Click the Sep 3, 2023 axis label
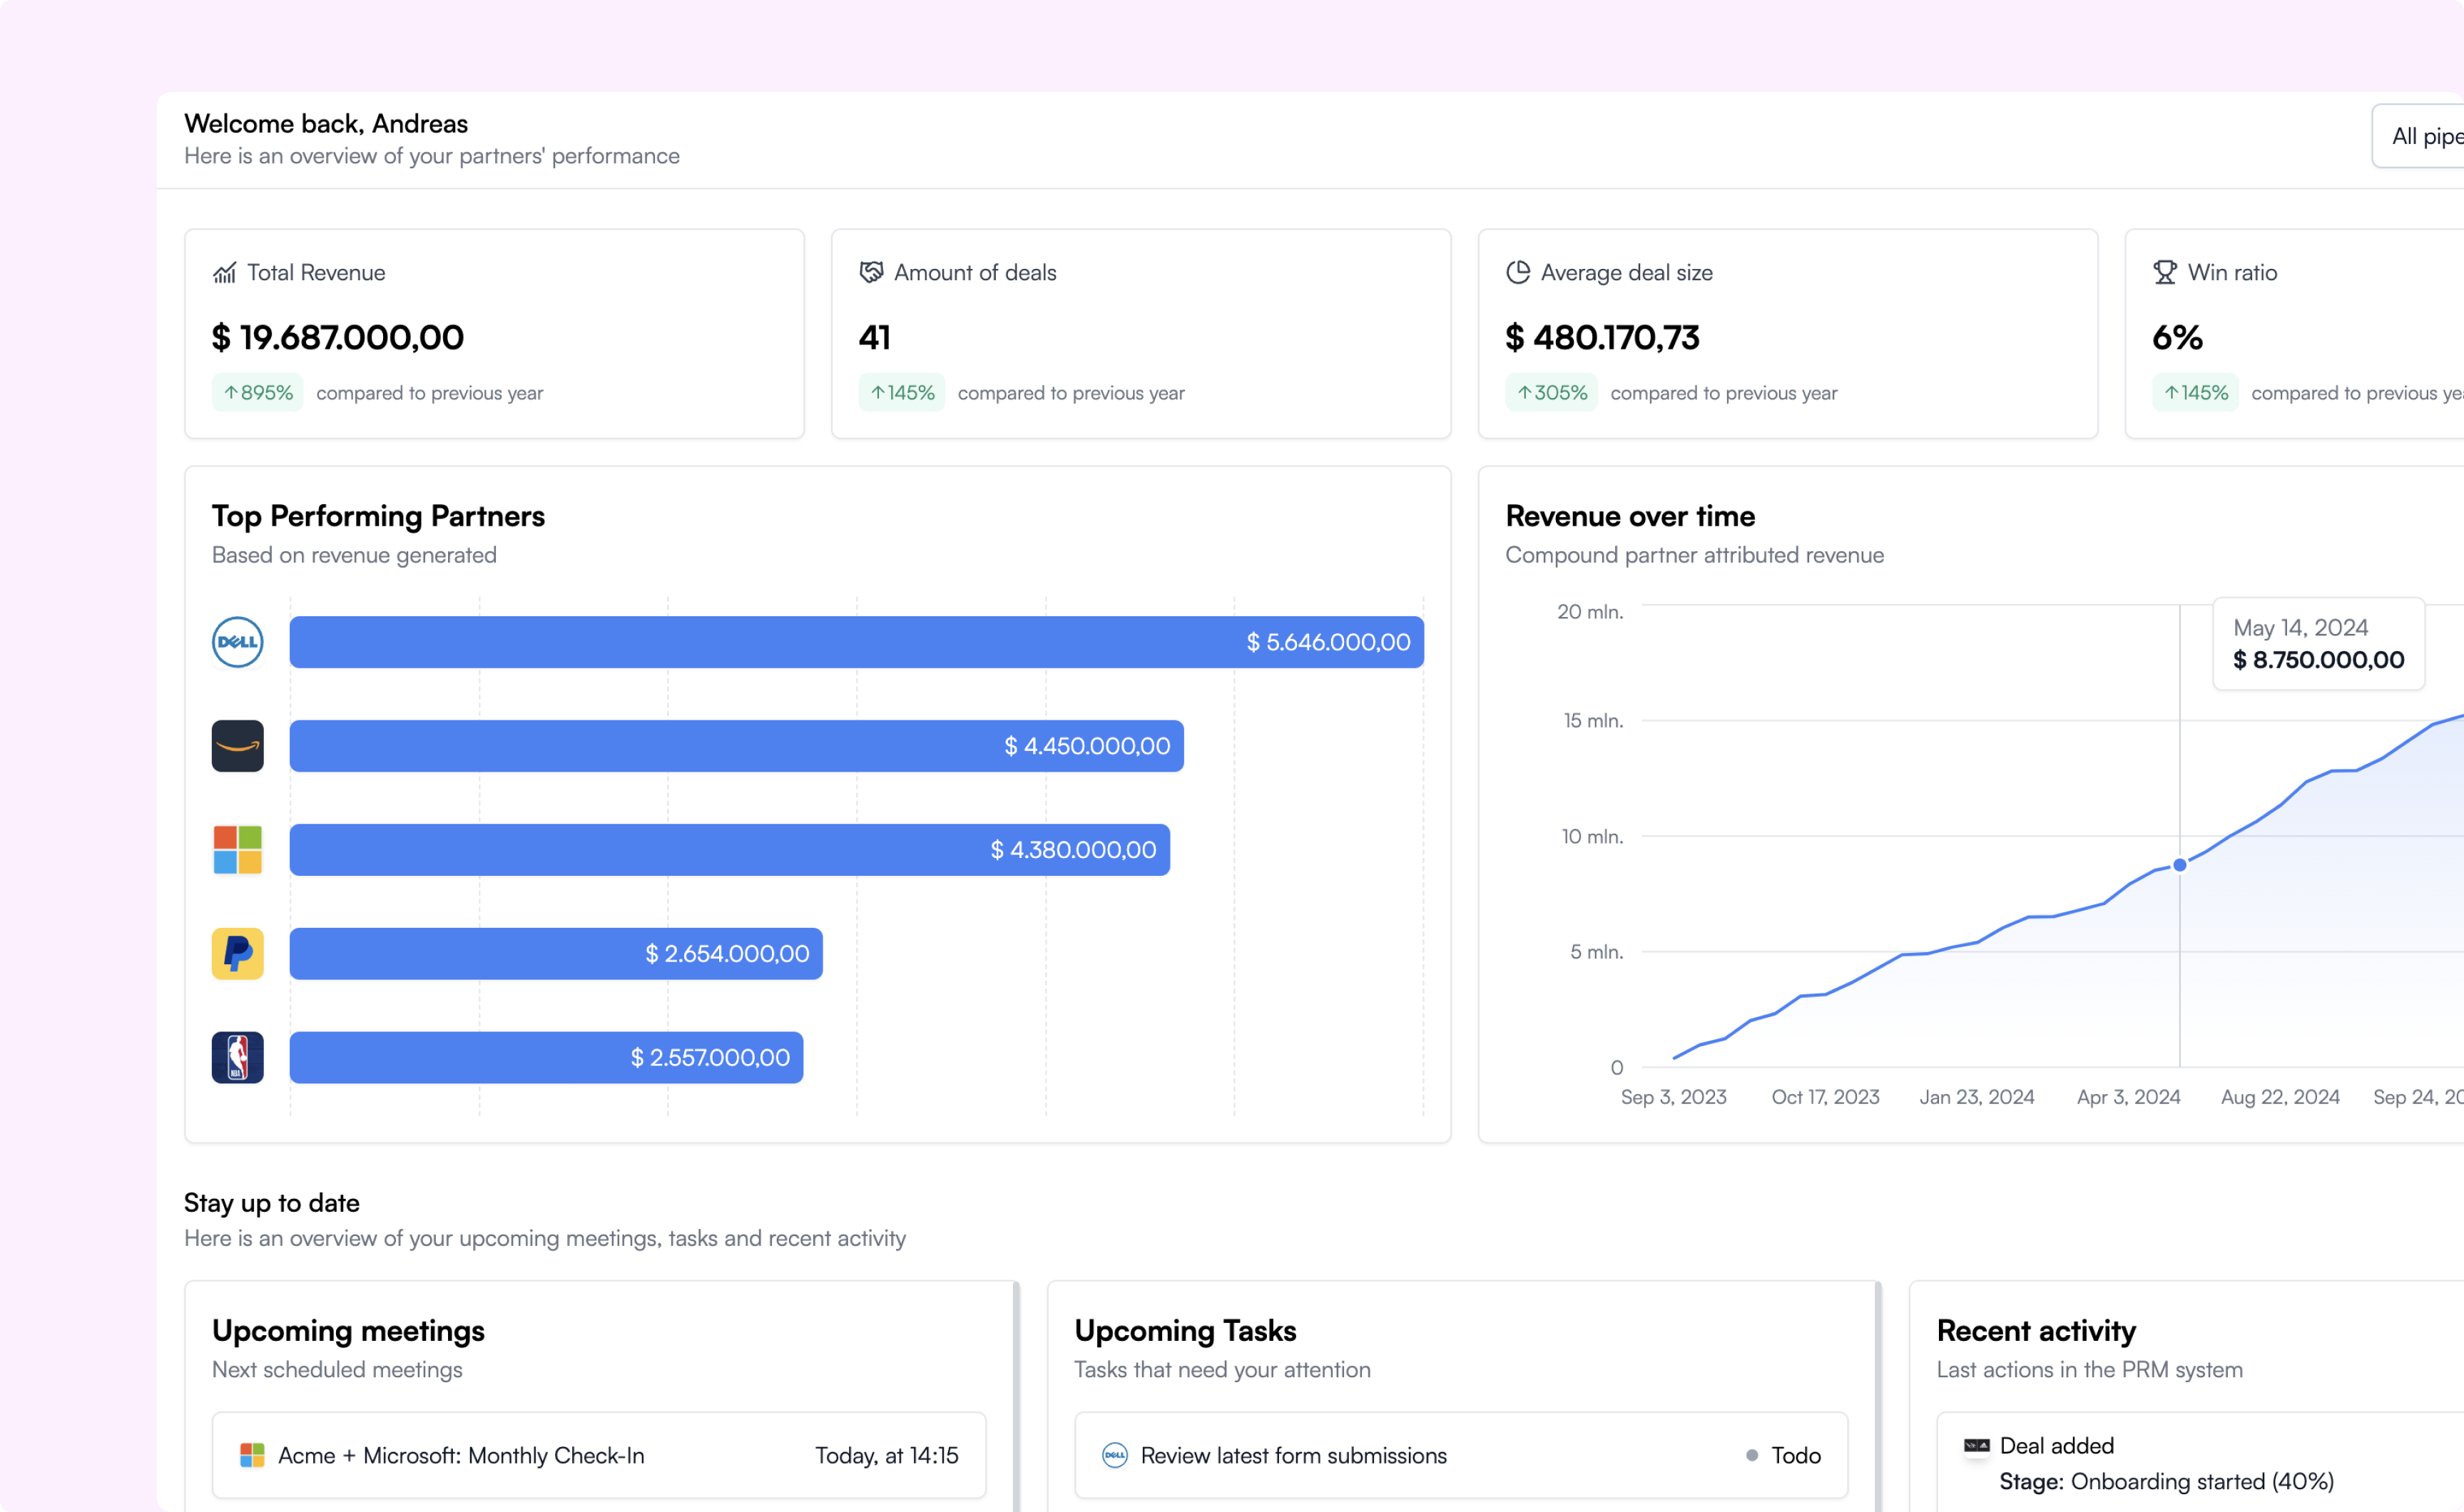Viewport: 2464px width, 1512px height. click(1674, 1098)
